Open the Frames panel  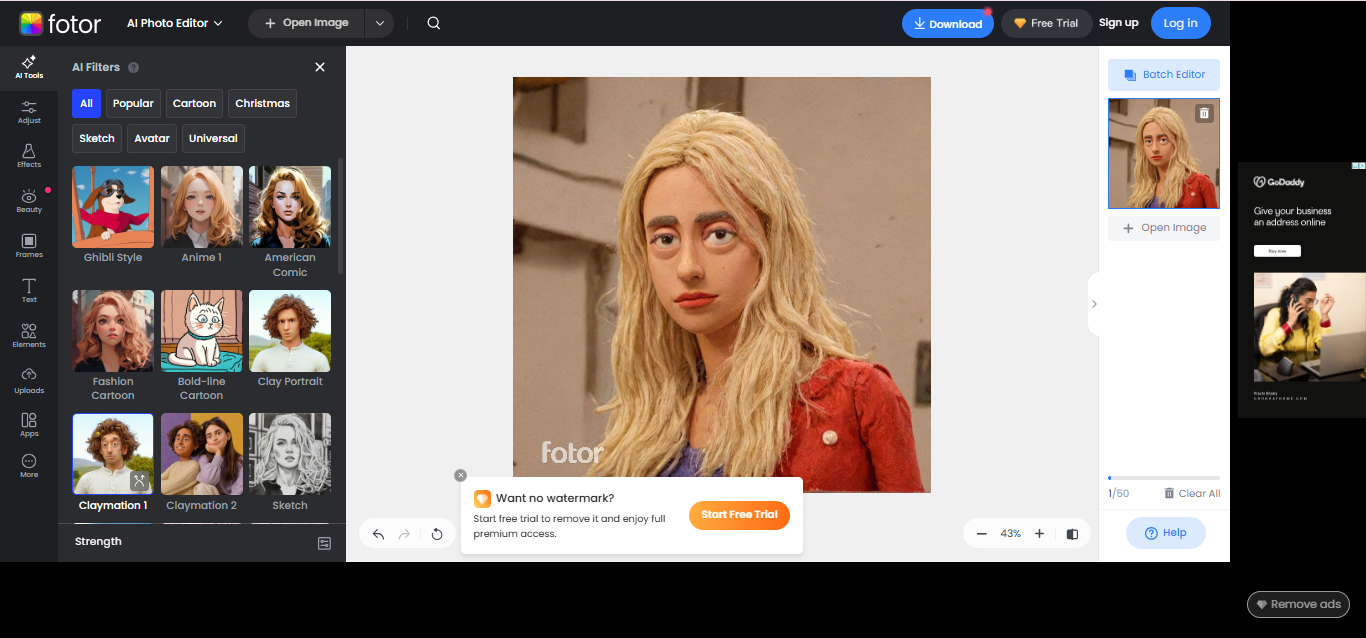coord(28,245)
